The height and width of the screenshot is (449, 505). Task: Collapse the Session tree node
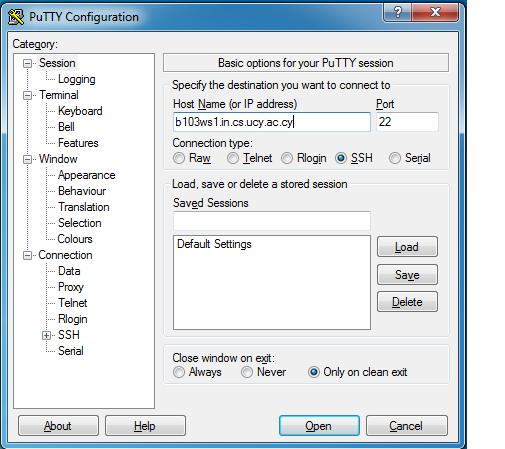(27, 63)
